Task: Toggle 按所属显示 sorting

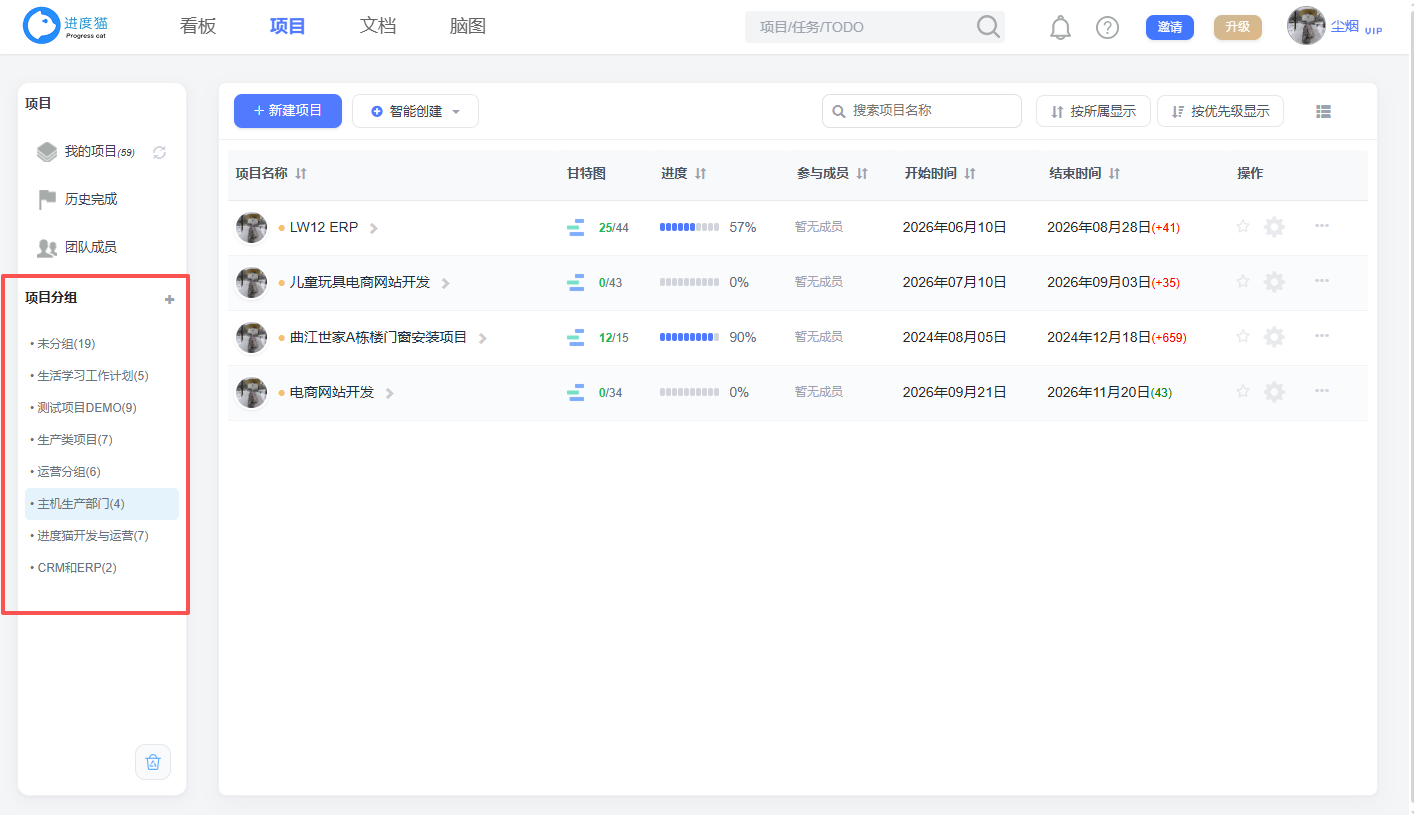Action: click(x=1093, y=111)
